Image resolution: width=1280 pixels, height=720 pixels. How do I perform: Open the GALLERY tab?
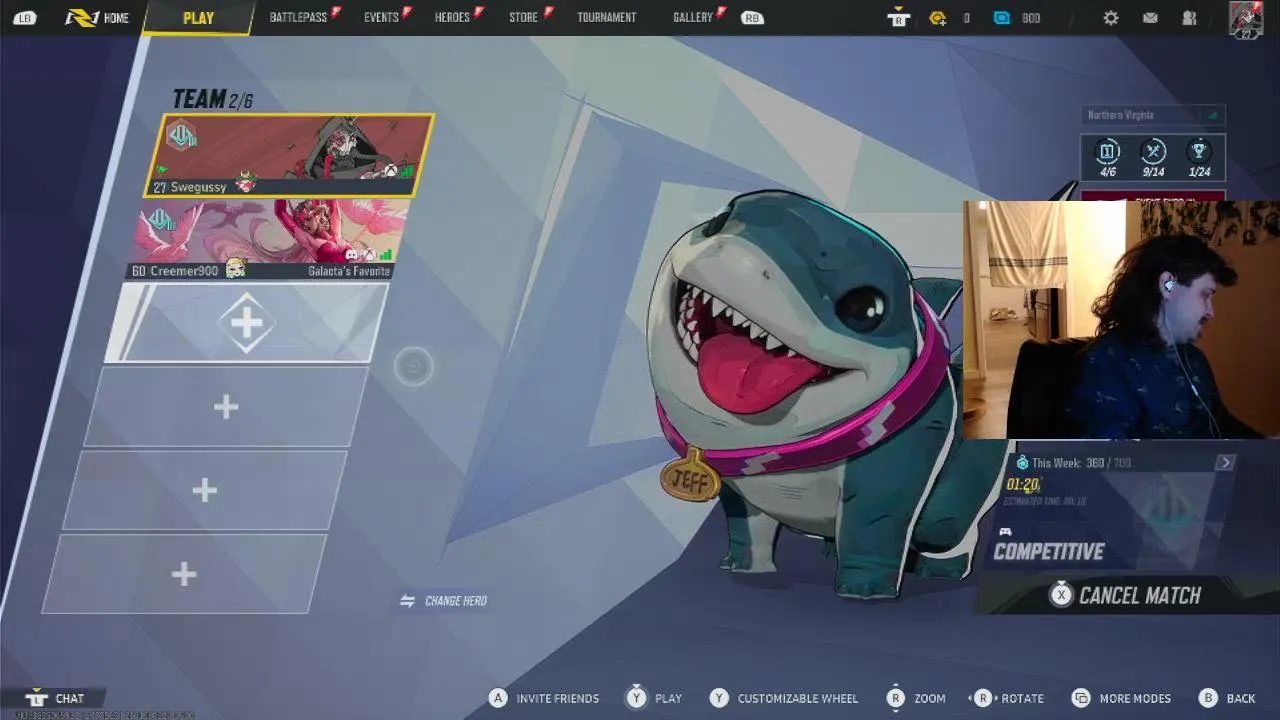coord(692,18)
